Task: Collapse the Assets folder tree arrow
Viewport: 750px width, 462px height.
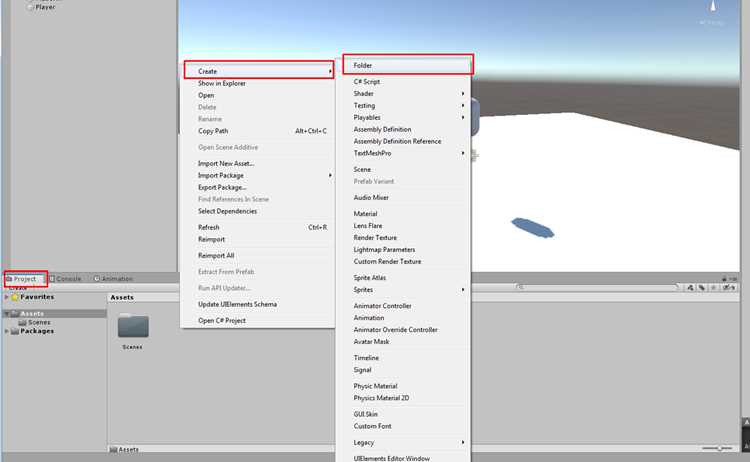Action: 7,314
